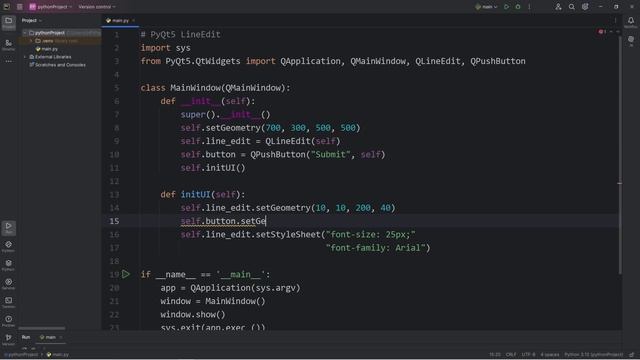Click main.py in bottom breadcrumb
Screen dimensions: 640x360
[58, 355]
